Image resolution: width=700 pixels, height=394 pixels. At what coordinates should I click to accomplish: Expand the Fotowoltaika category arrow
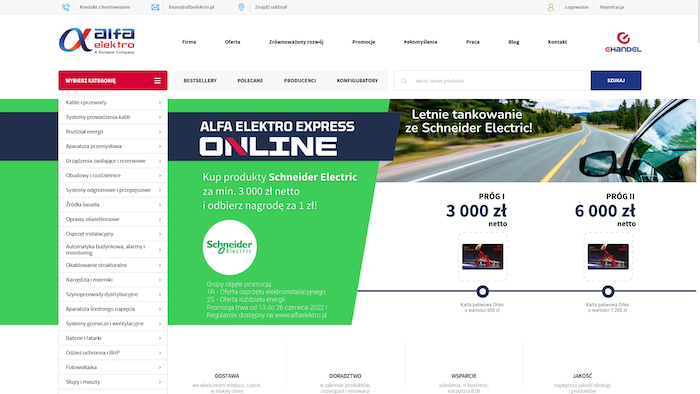pyautogui.click(x=160, y=368)
